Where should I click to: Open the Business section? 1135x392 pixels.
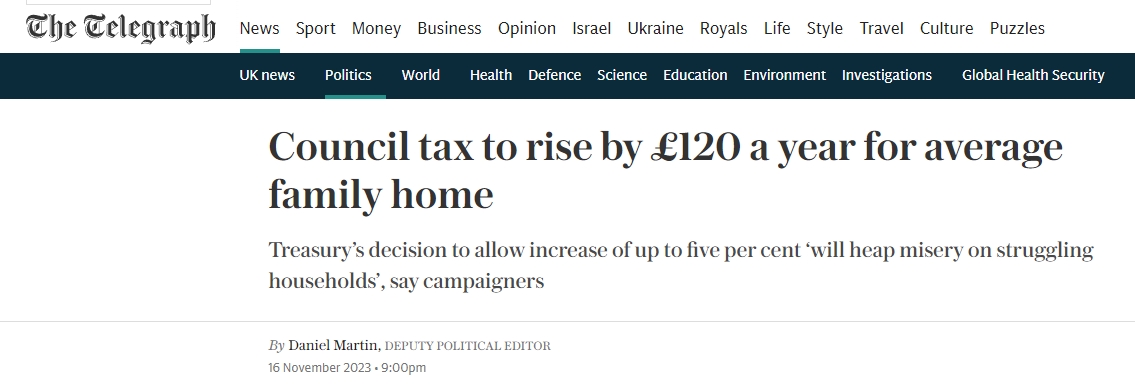[x=450, y=28]
